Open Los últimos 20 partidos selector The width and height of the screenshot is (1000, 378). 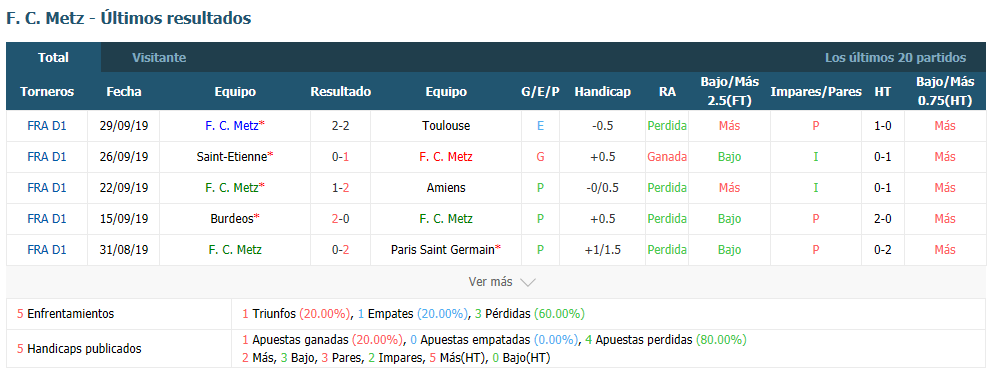895,57
